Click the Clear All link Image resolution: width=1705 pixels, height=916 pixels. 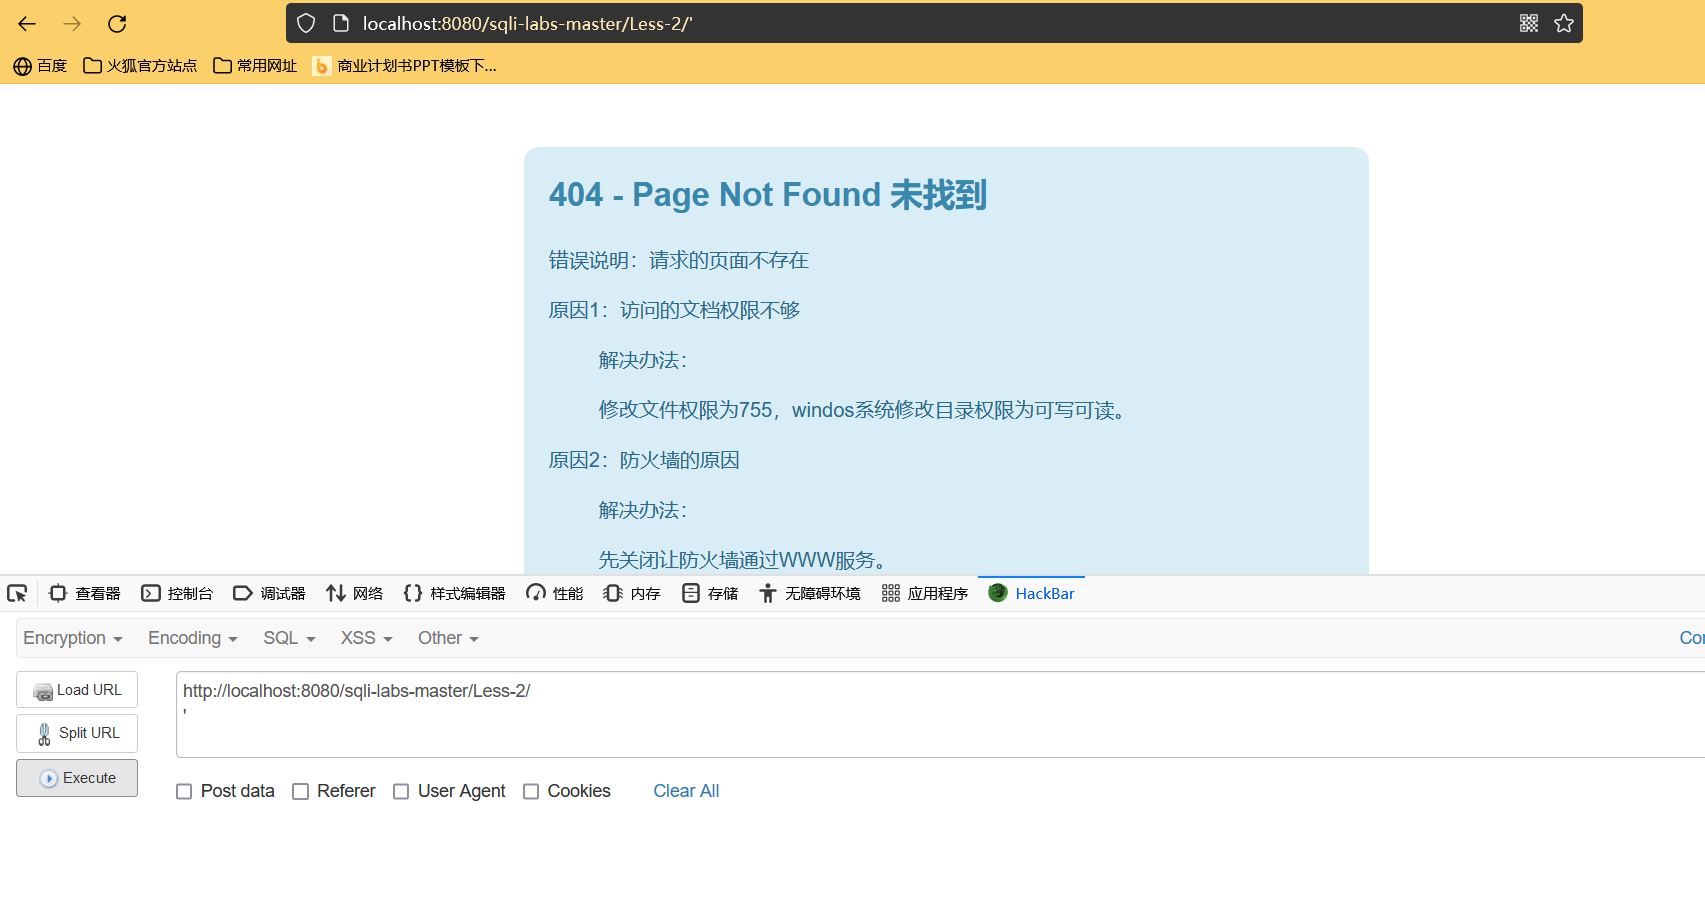click(686, 791)
